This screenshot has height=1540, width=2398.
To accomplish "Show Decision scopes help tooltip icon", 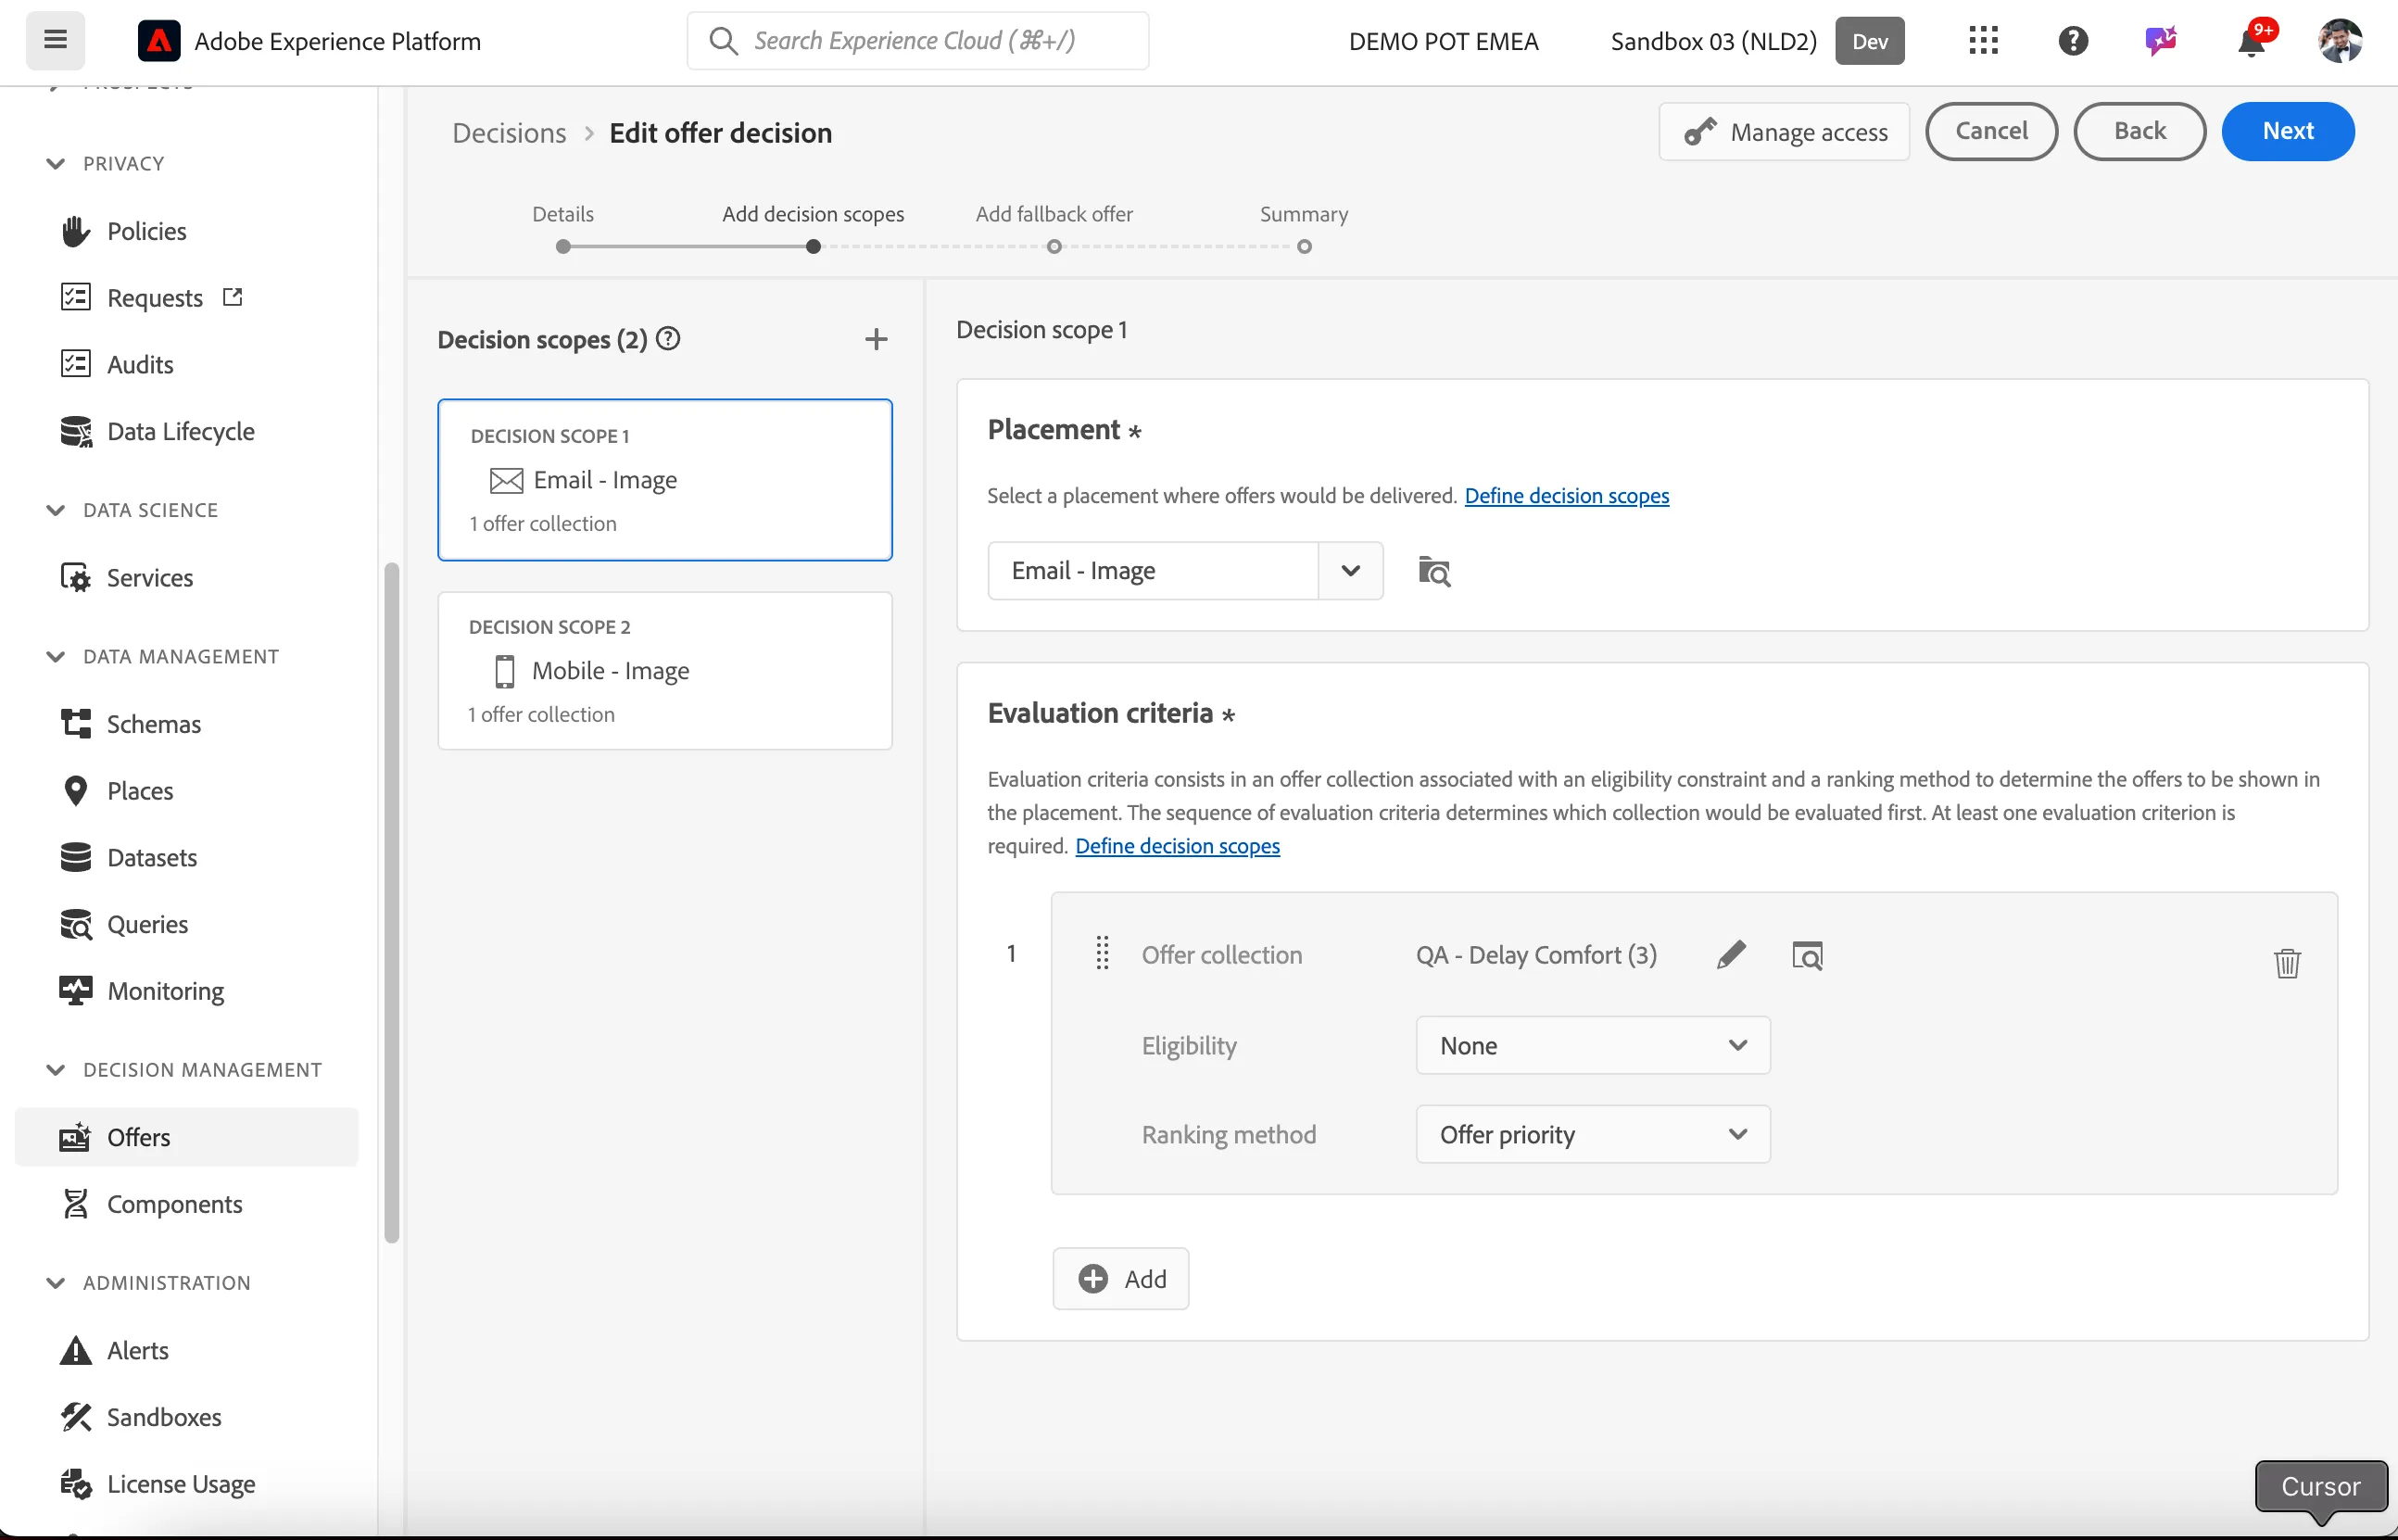I will point(668,339).
